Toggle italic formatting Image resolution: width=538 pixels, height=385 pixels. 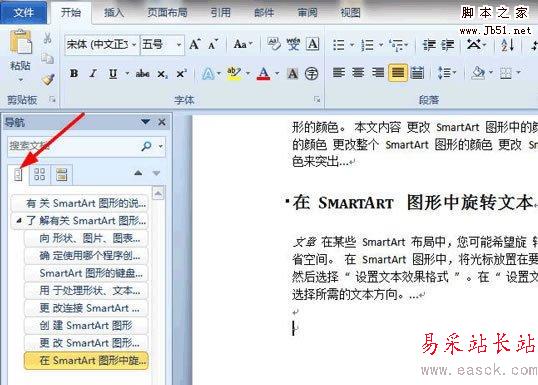click(x=93, y=73)
